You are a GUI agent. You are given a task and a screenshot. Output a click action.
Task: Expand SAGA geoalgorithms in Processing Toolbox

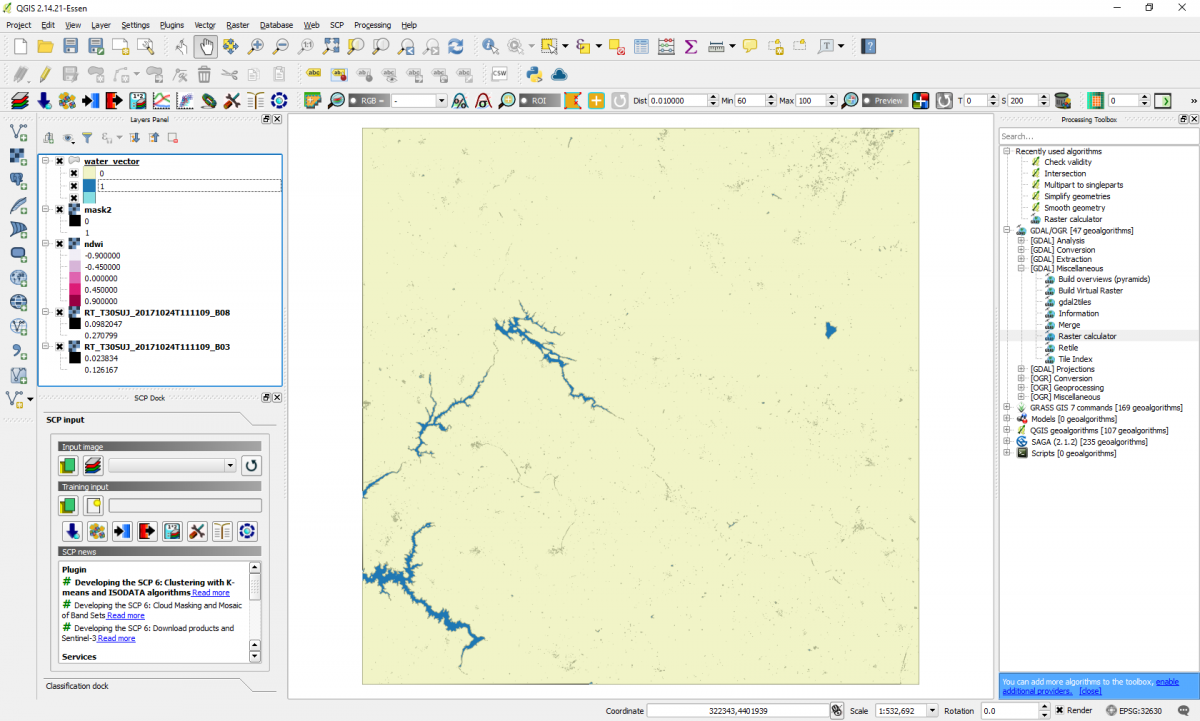1007,442
